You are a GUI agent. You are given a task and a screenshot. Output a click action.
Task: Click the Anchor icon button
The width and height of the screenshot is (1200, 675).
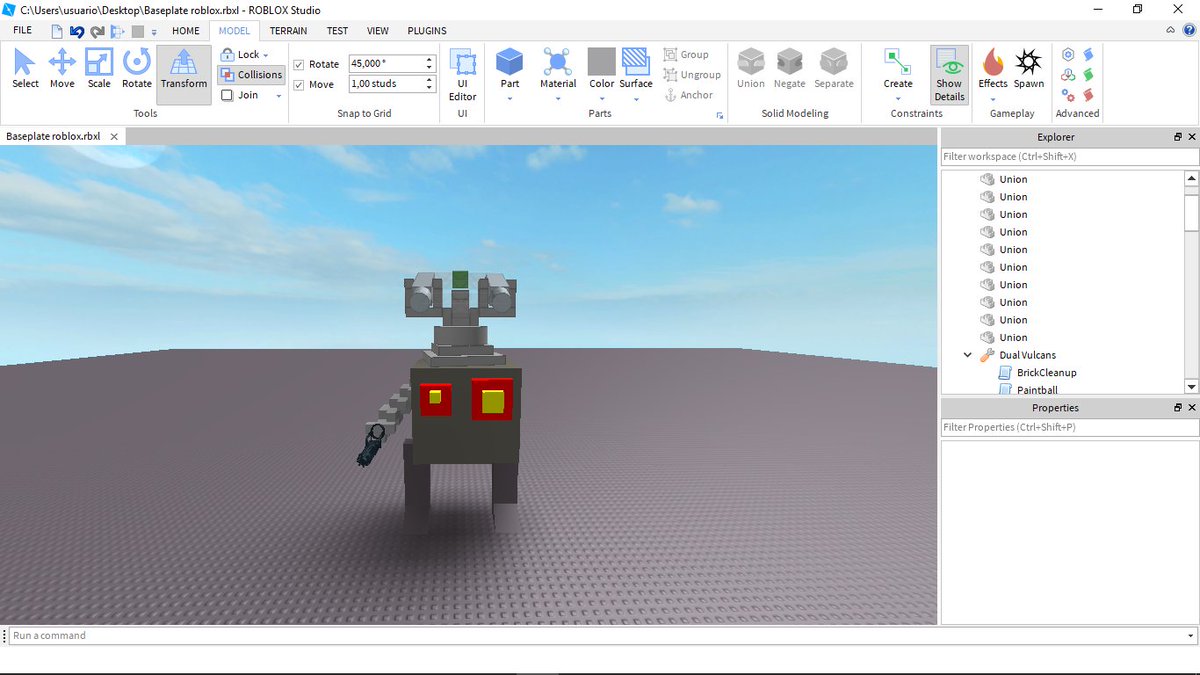(688, 95)
